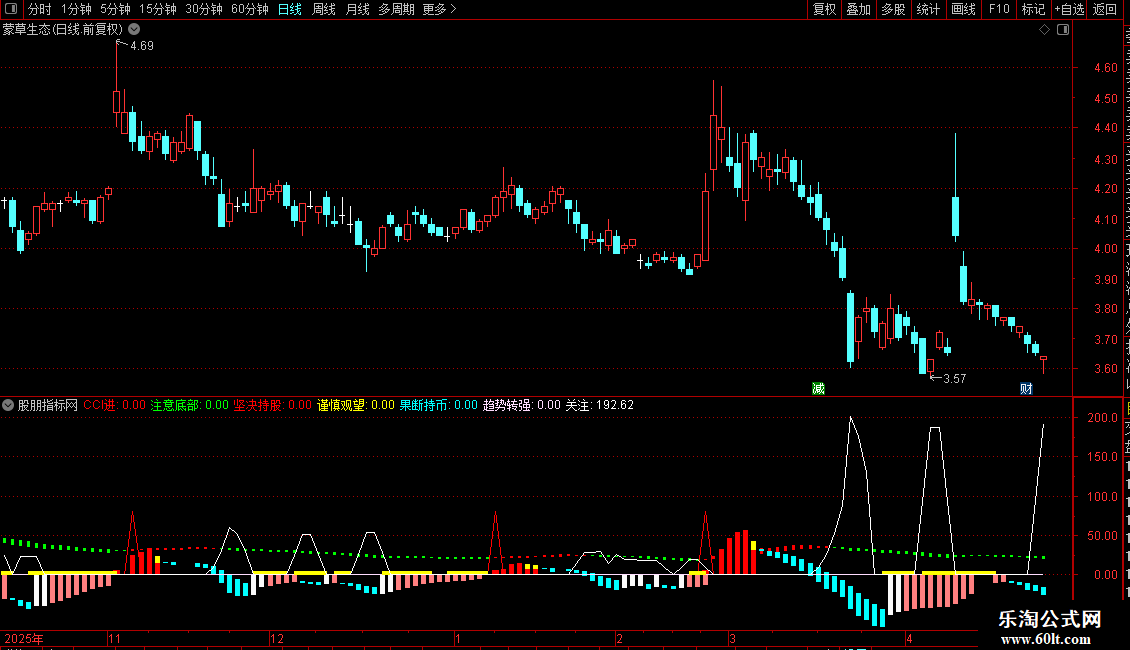Click the 标记 mark tool

pos(1033,9)
